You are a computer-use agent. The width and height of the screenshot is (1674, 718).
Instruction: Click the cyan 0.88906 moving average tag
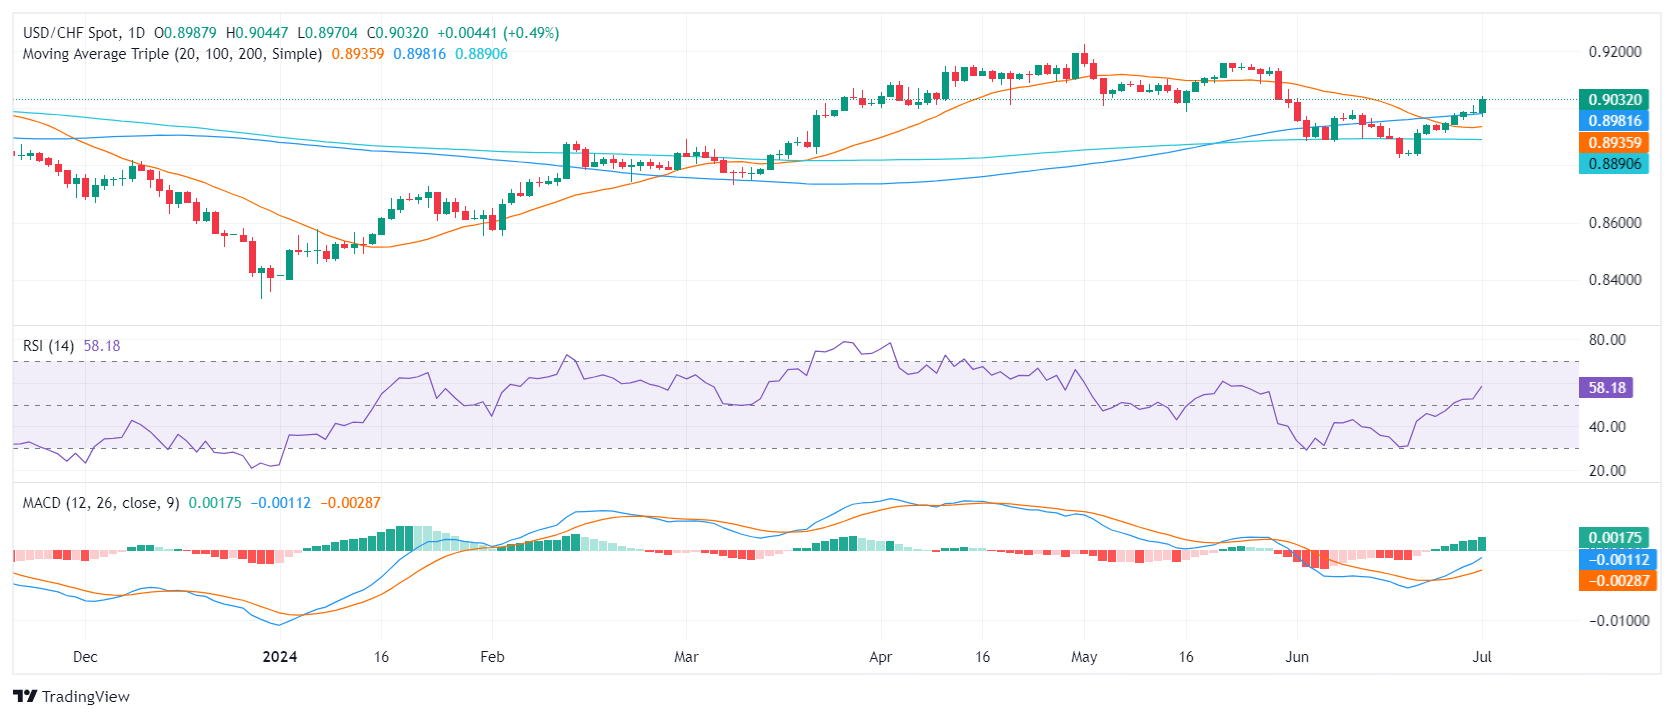coord(1614,164)
